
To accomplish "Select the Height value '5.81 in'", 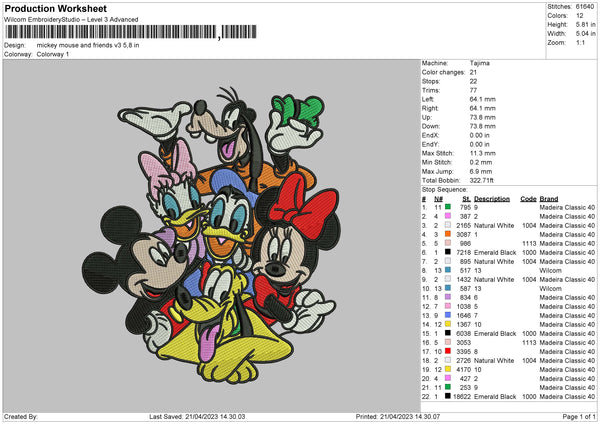I will pyautogui.click(x=585, y=24).
